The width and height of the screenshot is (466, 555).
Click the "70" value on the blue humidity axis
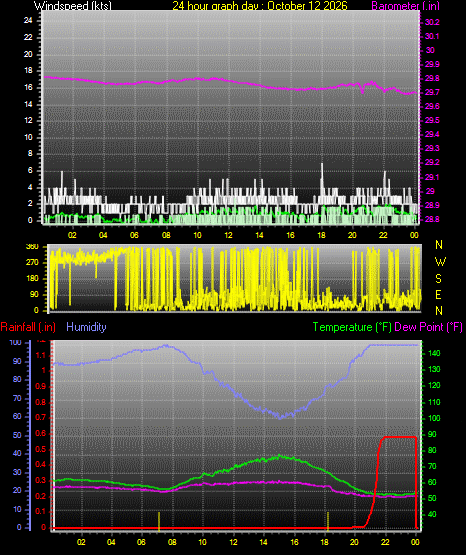[x=17, y=399]
